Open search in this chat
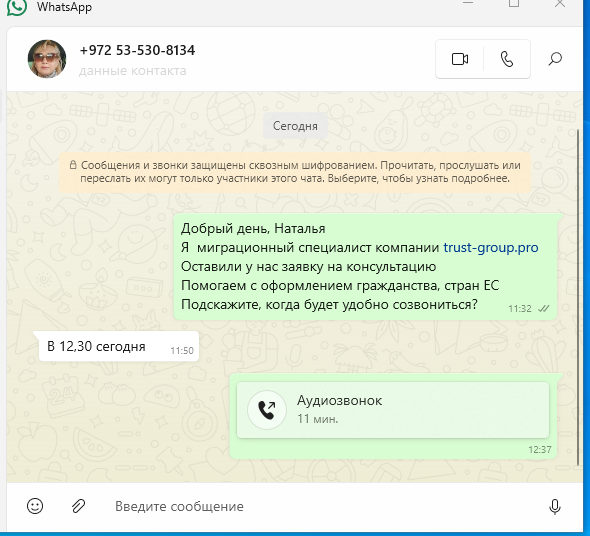This screenshot has height=536, width=590. (x=555, y=59)
